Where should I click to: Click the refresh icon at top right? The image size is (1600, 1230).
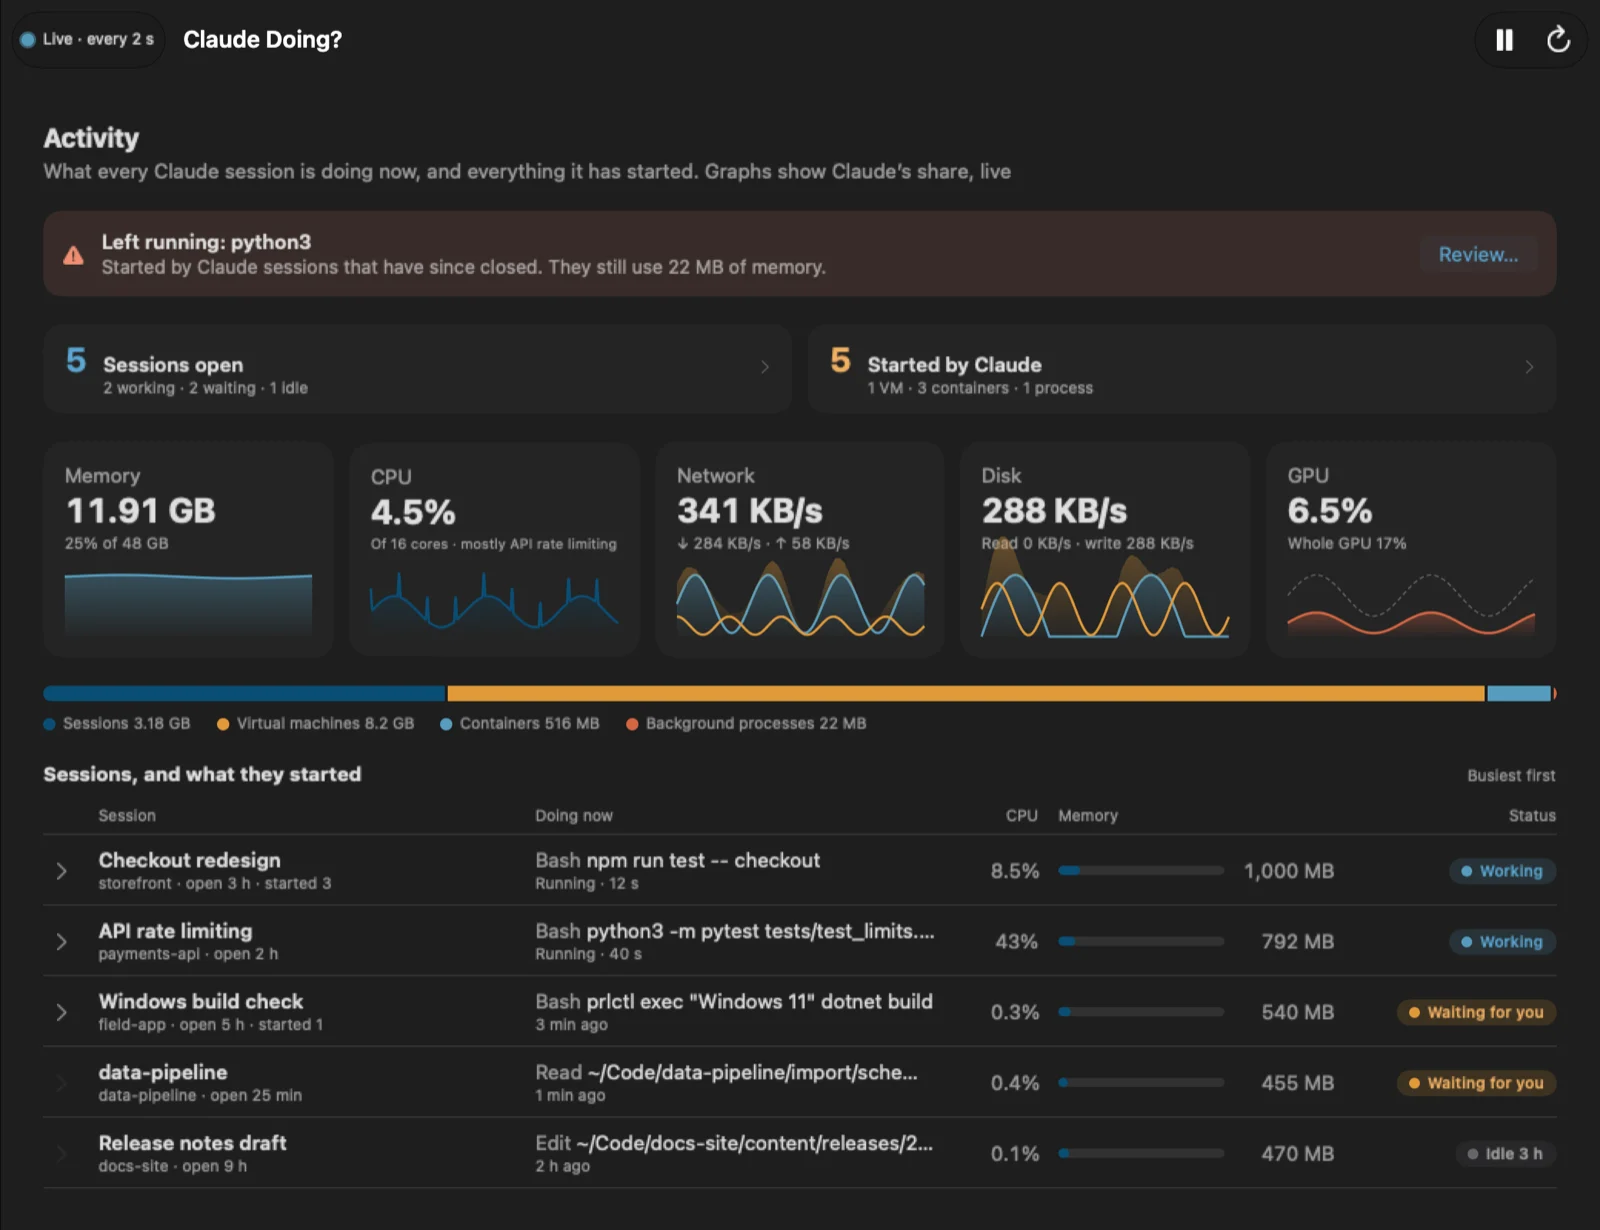point(1558,40)
